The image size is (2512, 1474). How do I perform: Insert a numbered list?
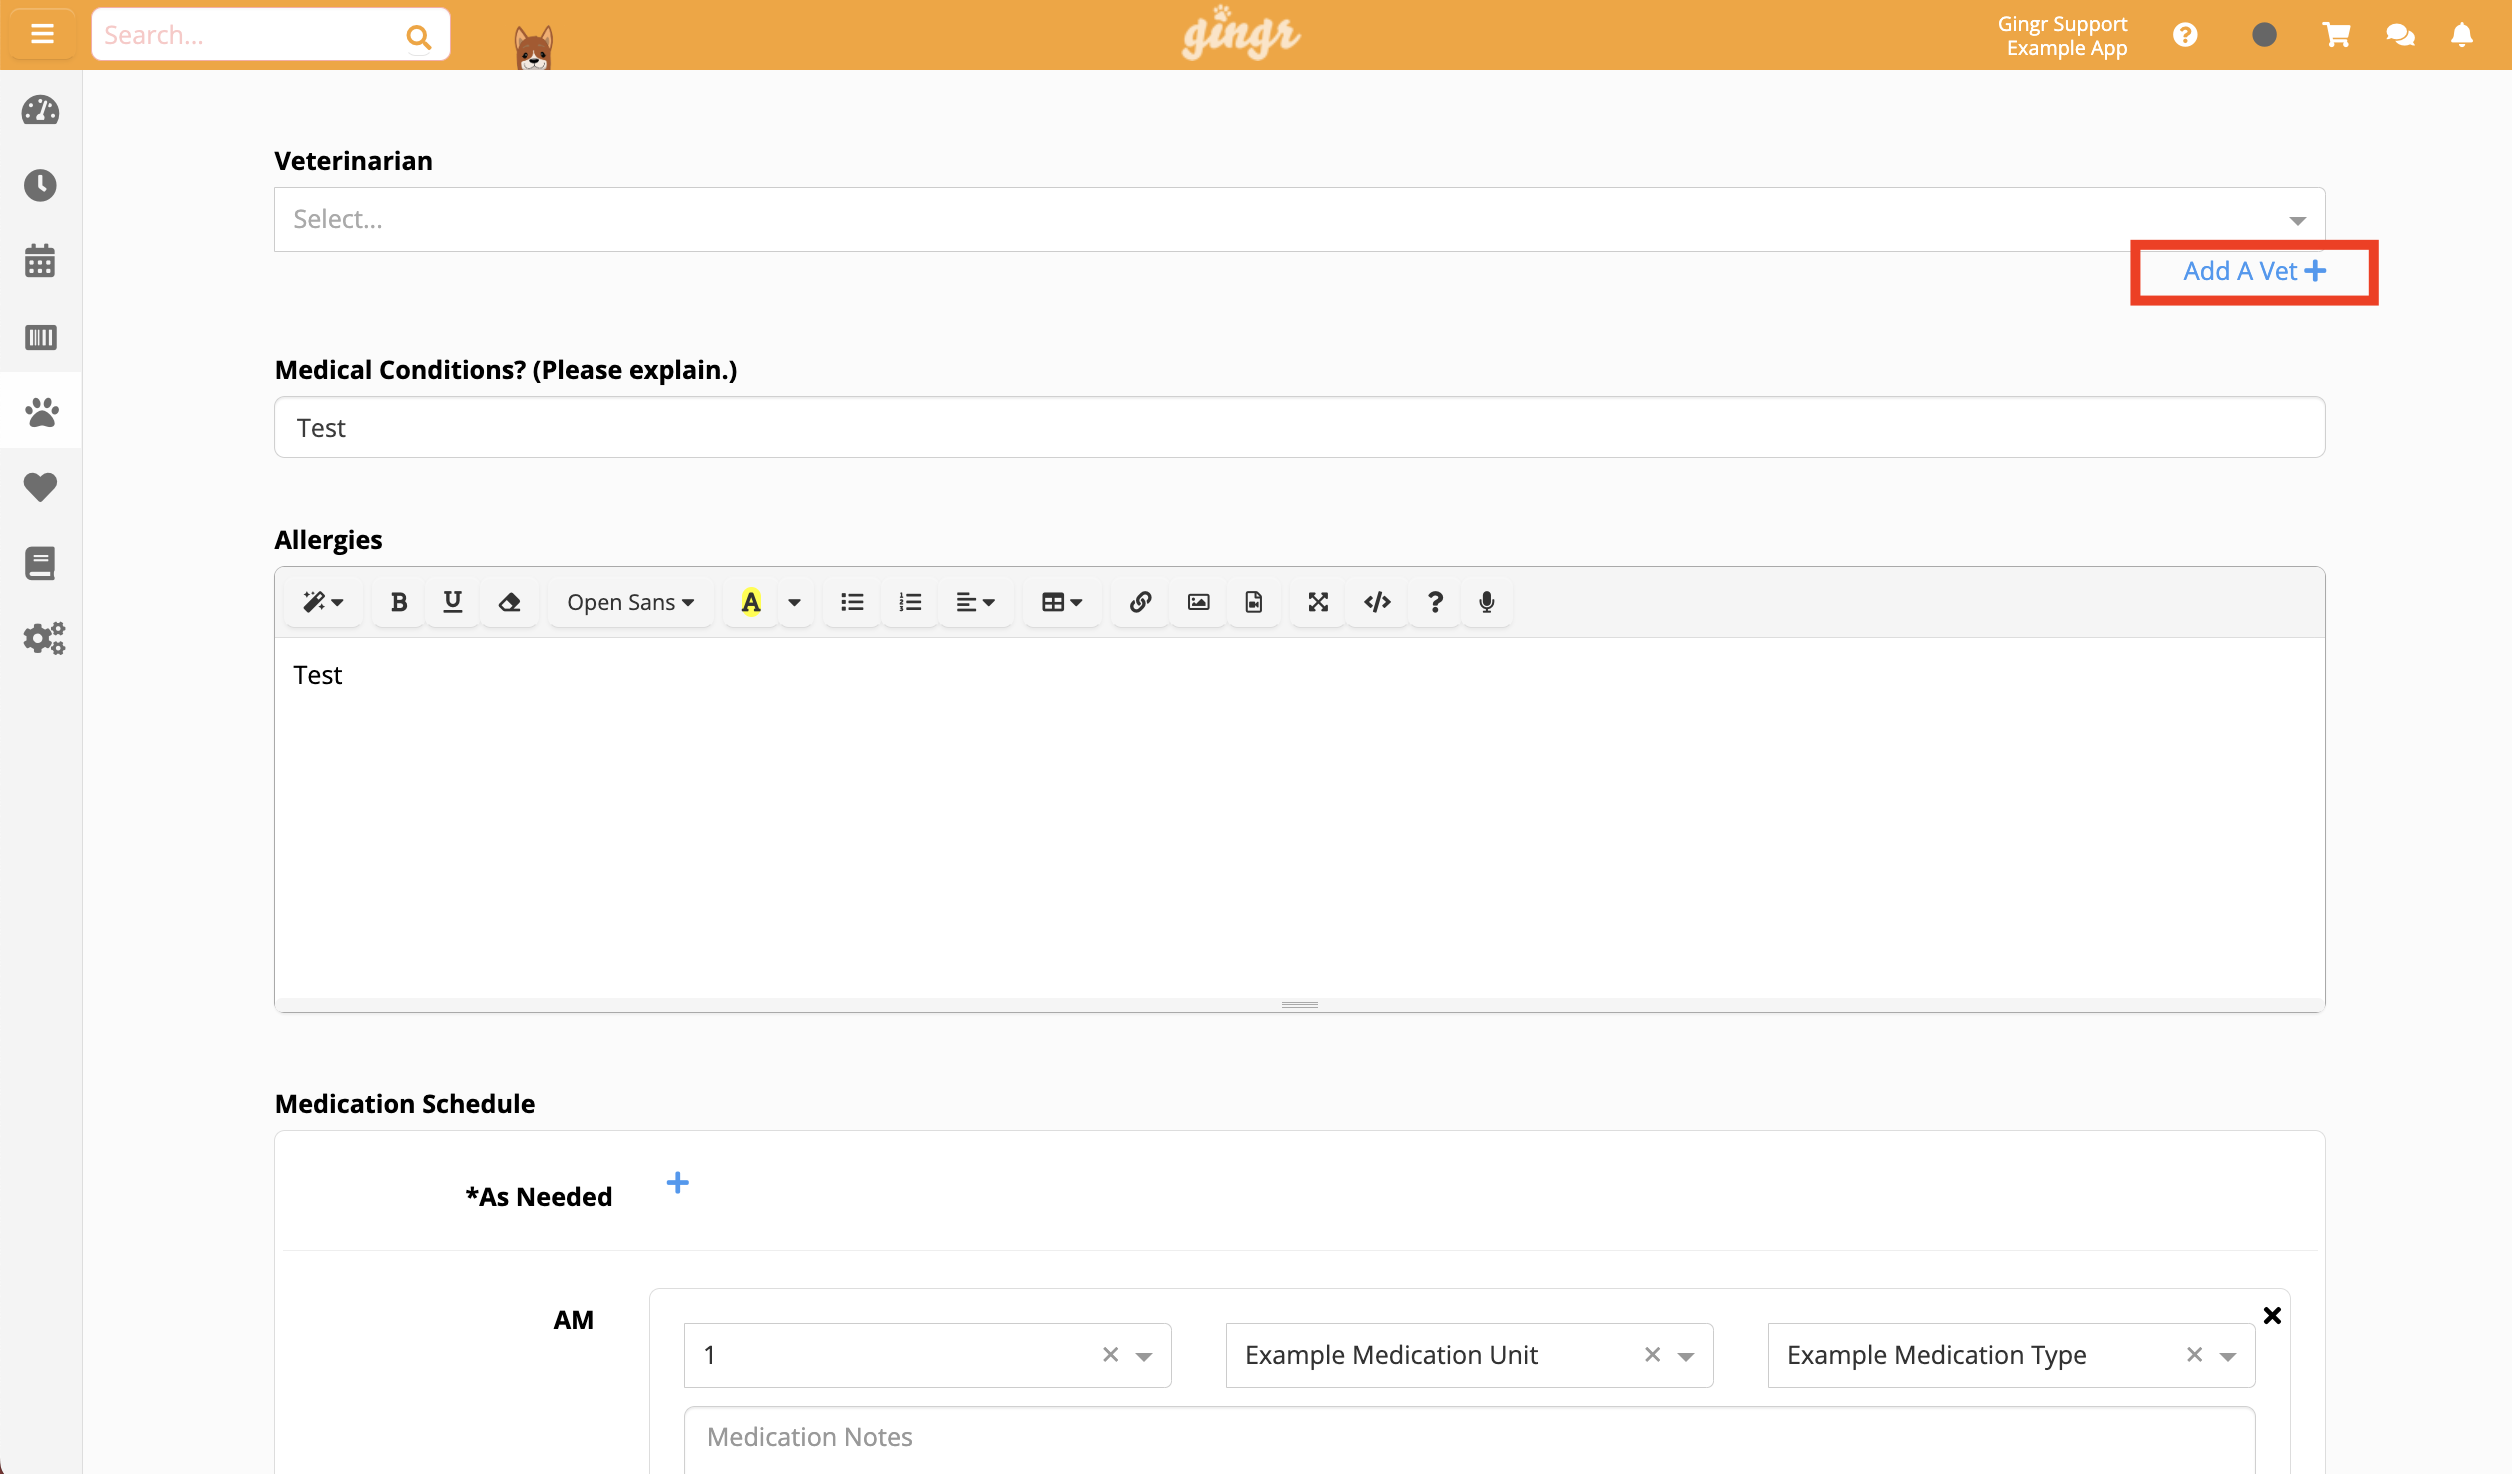(910, 602)
